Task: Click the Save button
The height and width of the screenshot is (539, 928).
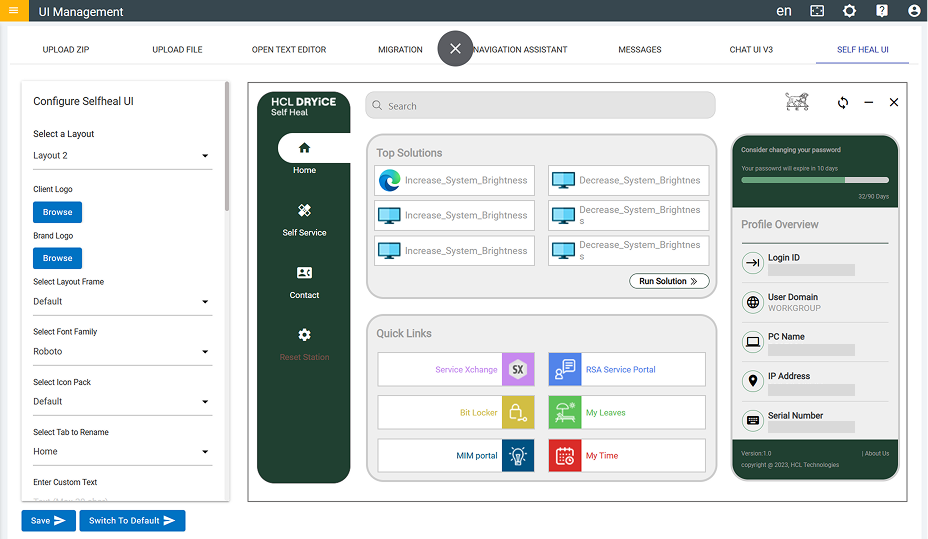Action: pyautogui.click(x=49, y=521)
